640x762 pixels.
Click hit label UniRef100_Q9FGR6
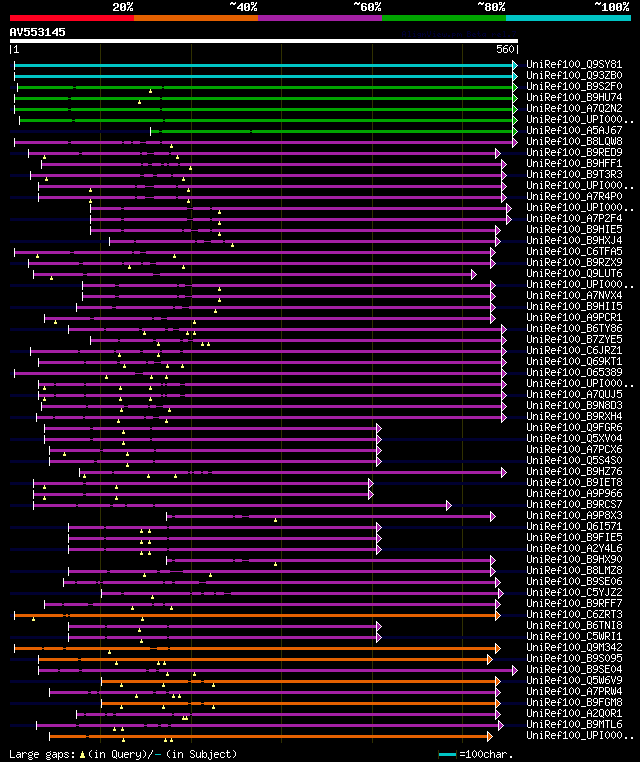tap(574, 427)
